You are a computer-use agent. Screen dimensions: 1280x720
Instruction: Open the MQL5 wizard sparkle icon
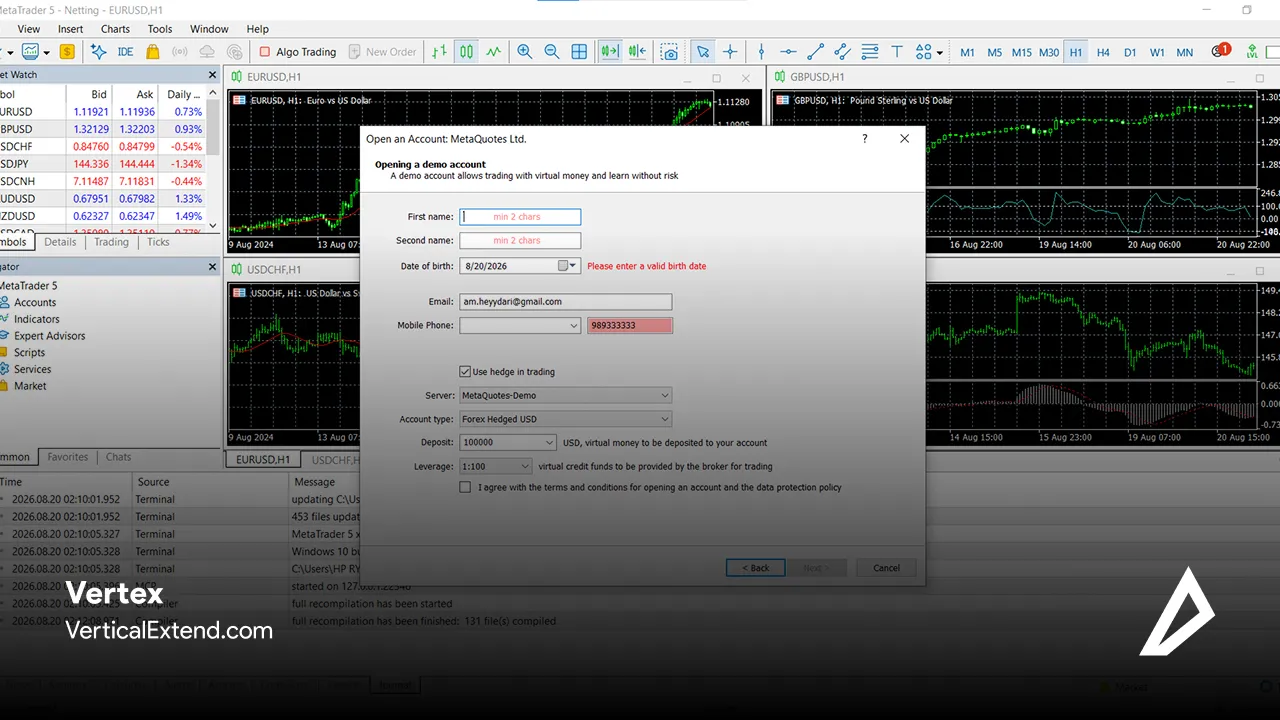[x=98, y=52]
